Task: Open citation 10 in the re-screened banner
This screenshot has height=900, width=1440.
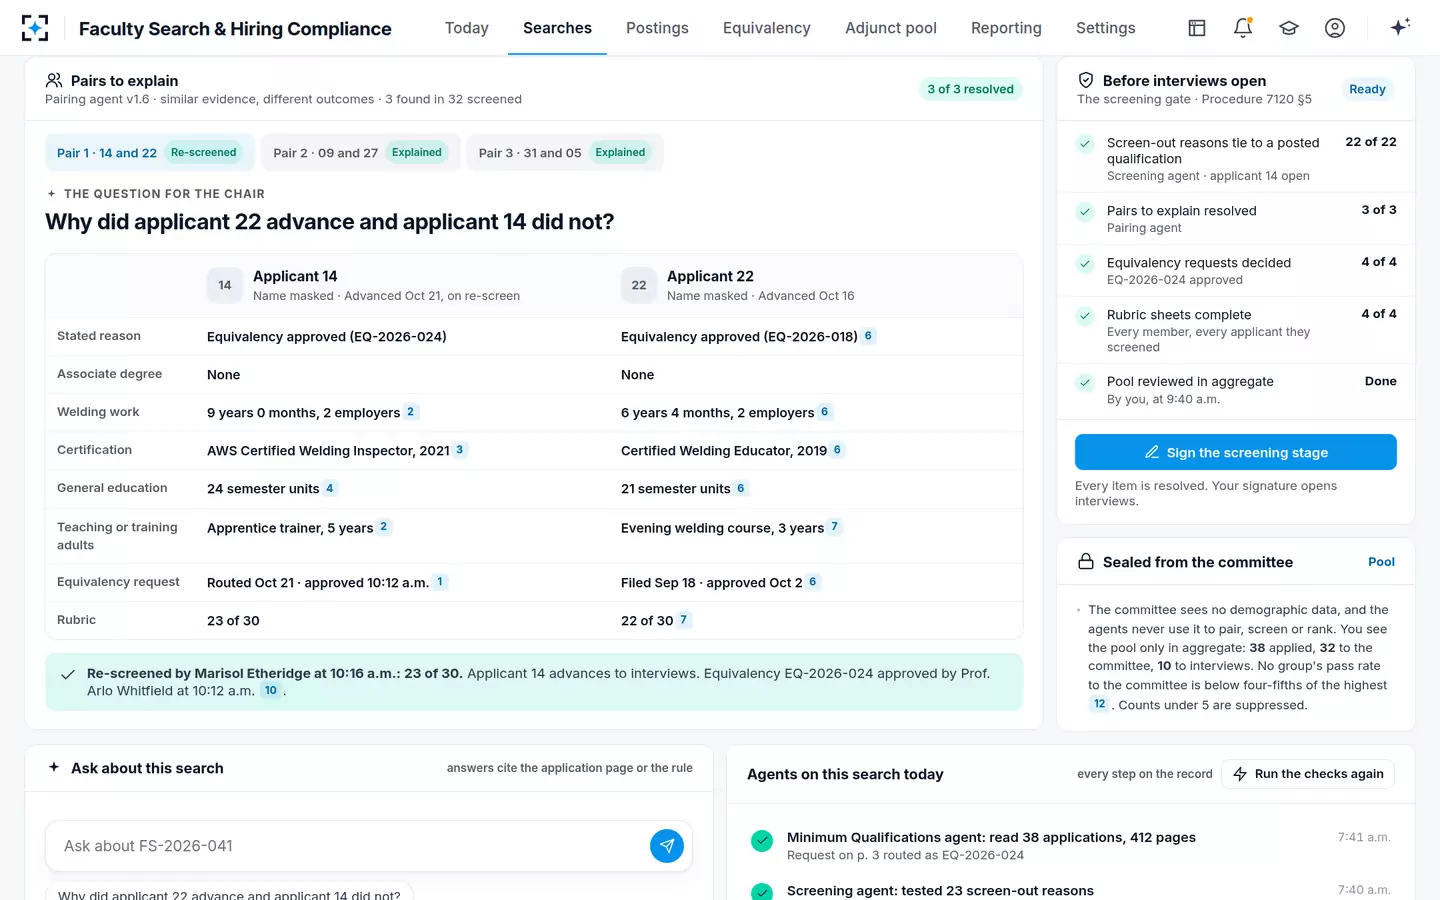Action: click(270, 691)
